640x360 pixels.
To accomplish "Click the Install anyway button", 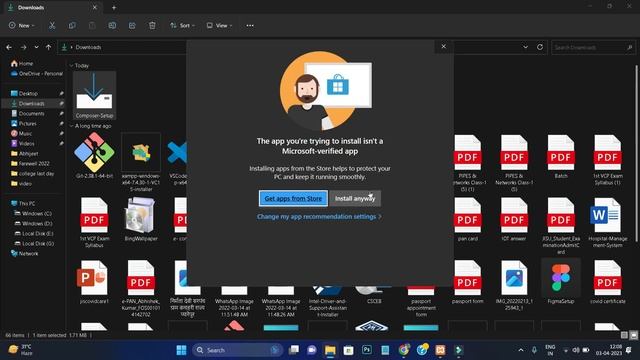I will [x=355, y=198].
